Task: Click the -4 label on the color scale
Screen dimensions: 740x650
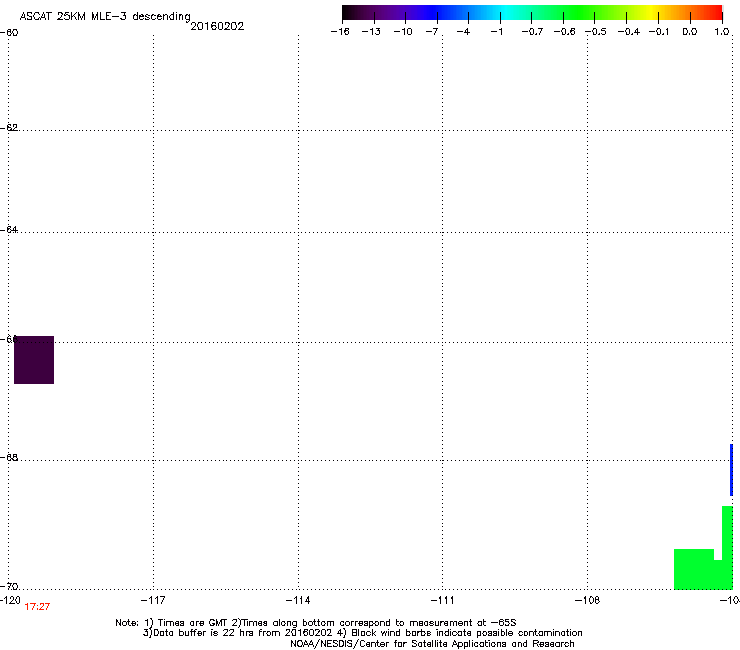Action: (x=463, y=32)
